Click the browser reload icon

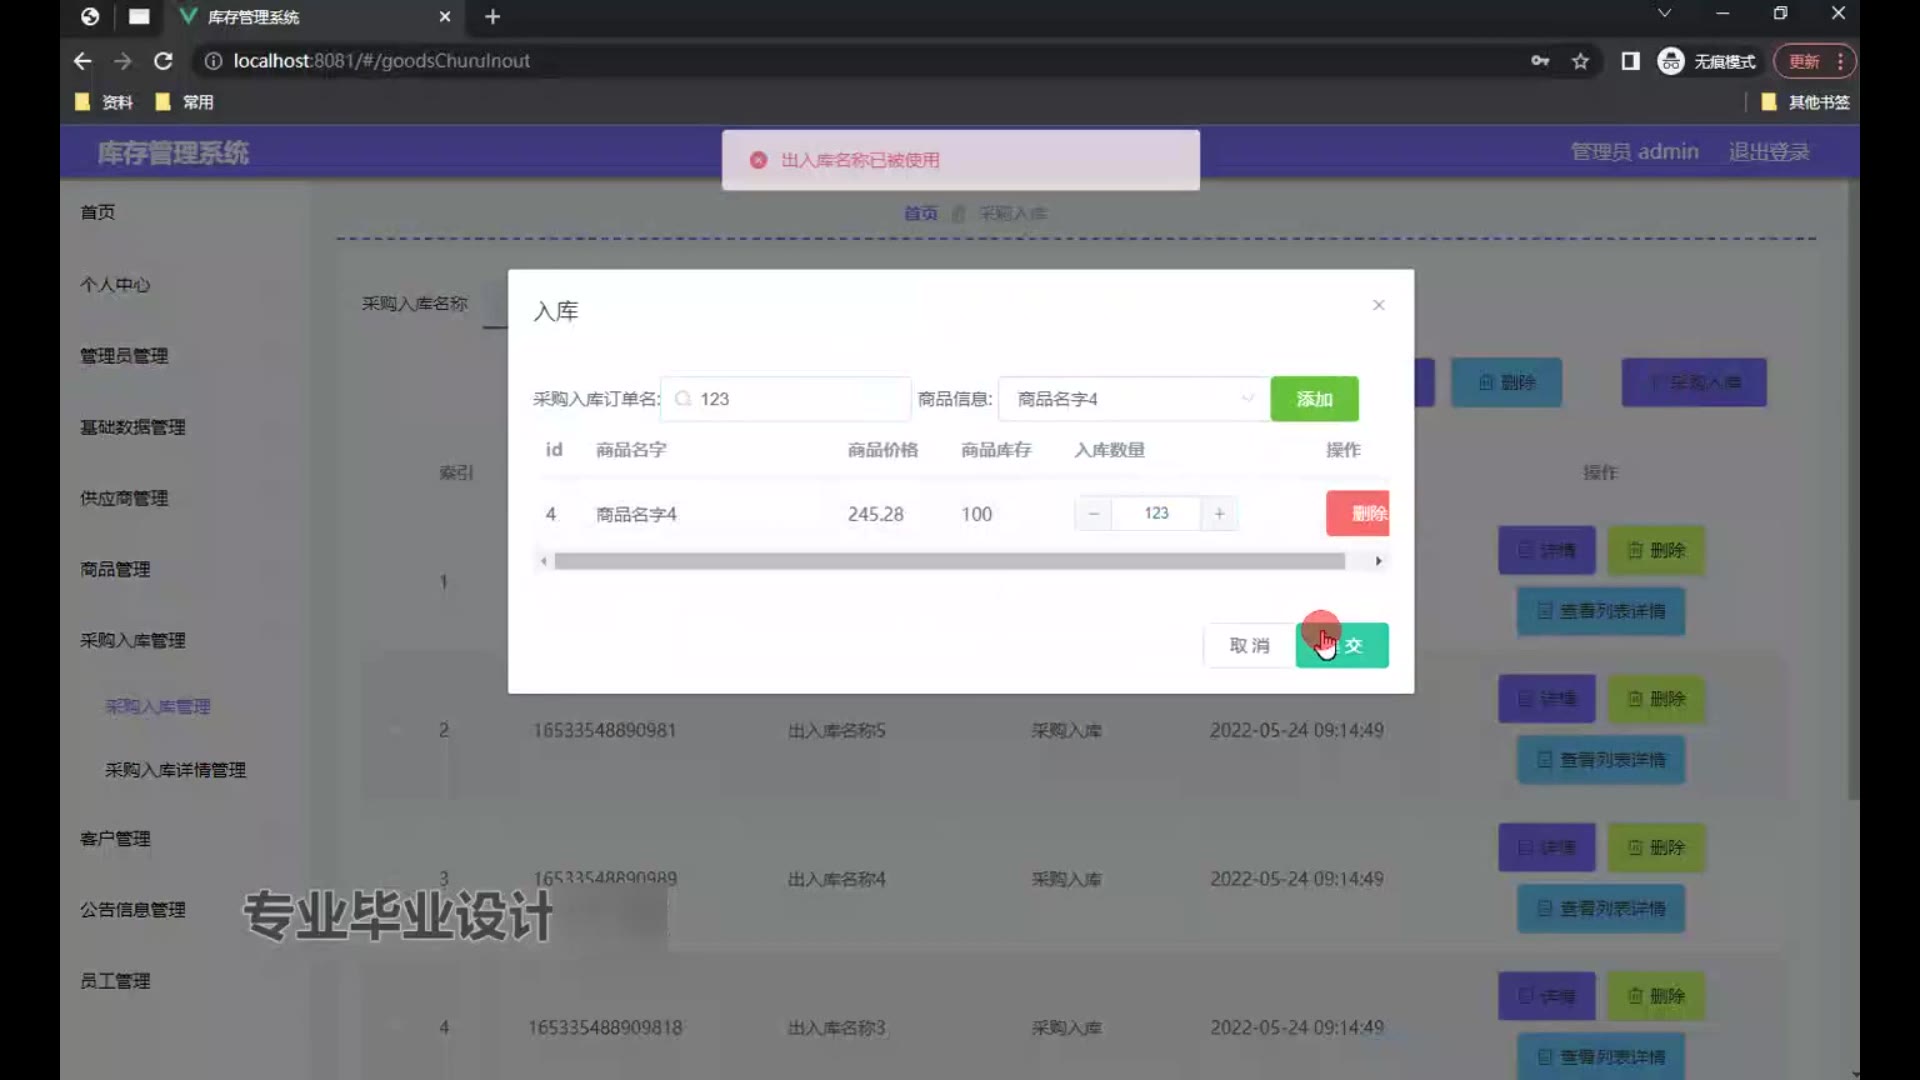pyautogui.click(x=163, y=61)
